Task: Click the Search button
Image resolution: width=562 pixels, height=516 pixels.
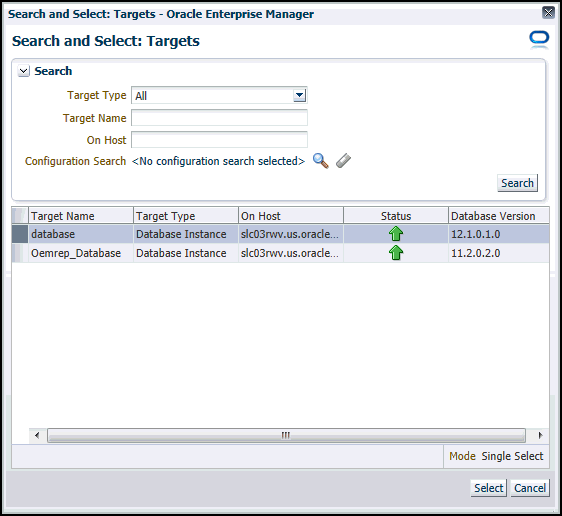Action: click(517, 183)
